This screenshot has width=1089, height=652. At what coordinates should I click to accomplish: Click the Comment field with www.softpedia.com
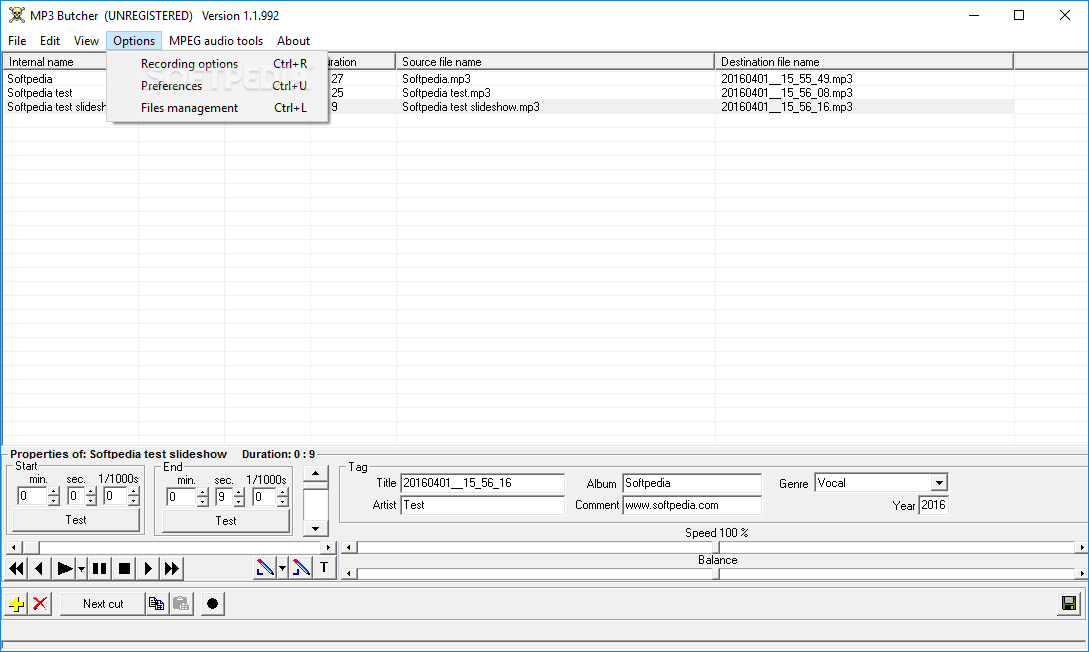click(692, 505)
